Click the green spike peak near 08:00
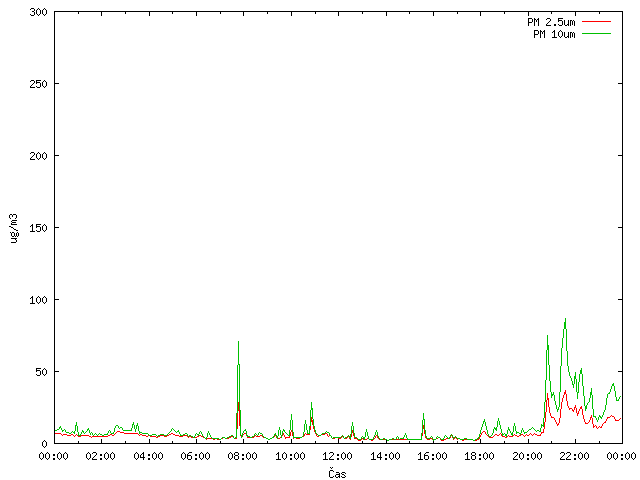This screenshot has width=640, height=480. (238, 342)
